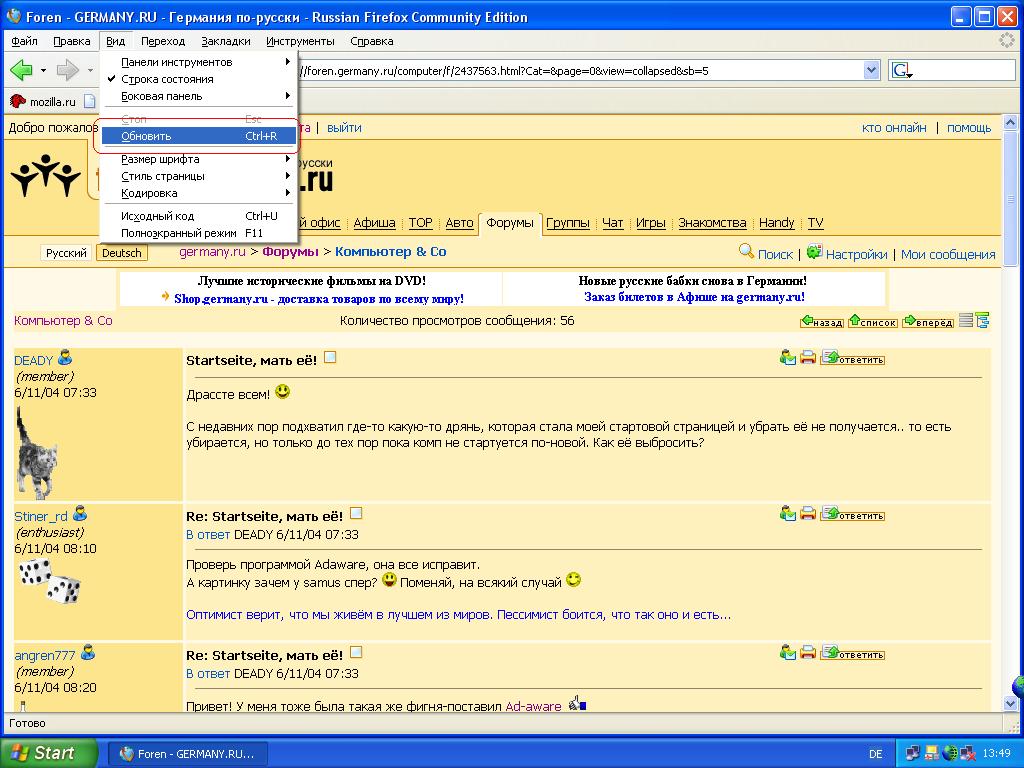Click the ответить button on Stiner_rd's post
1024x768 pixels.
coord(853,515)
